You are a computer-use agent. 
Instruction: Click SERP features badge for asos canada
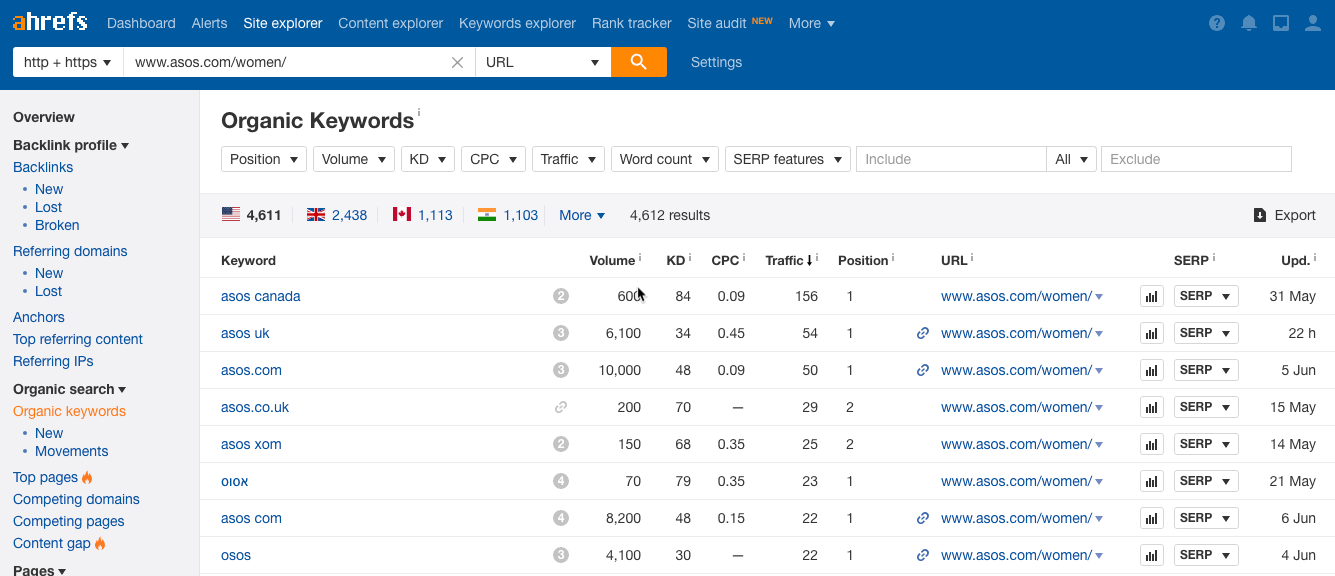pyautogui.click(x=561, y=296)
